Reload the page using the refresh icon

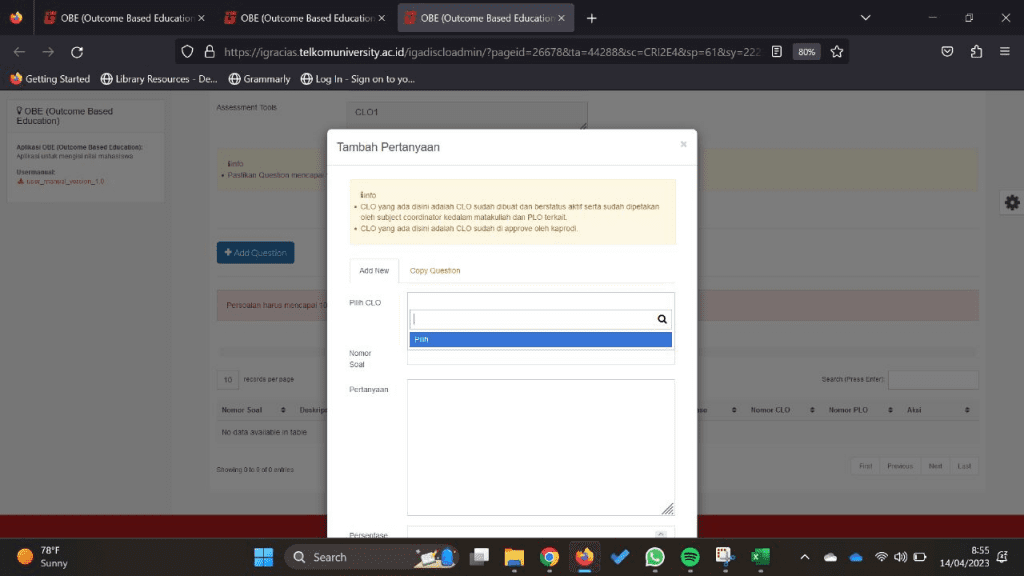tap(77, 52)
